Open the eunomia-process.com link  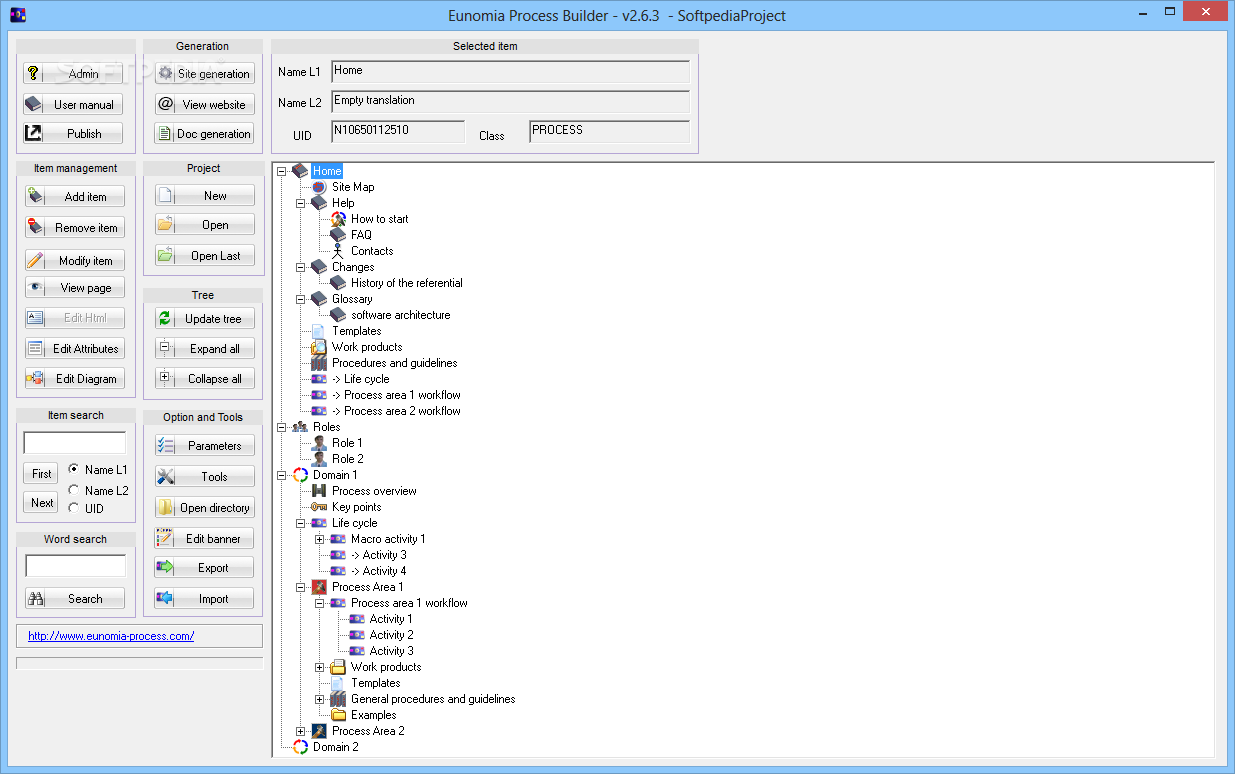tap(111, 636)
